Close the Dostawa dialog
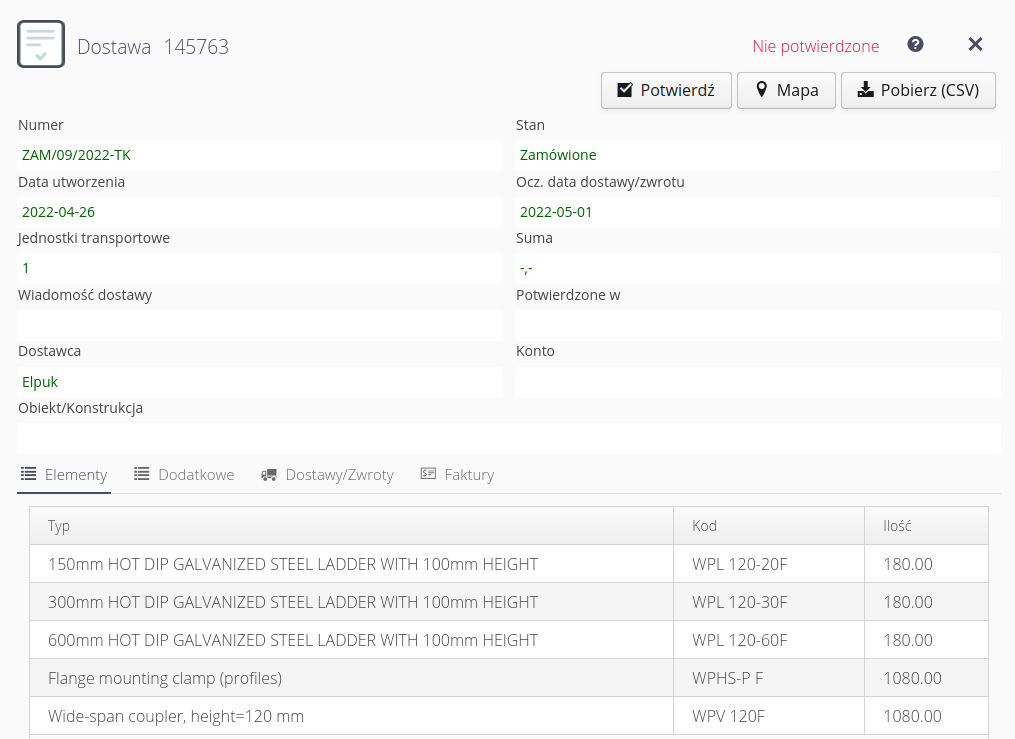Screen dimensions: 1015x739 pyautogui.click(x=976, y=44)
